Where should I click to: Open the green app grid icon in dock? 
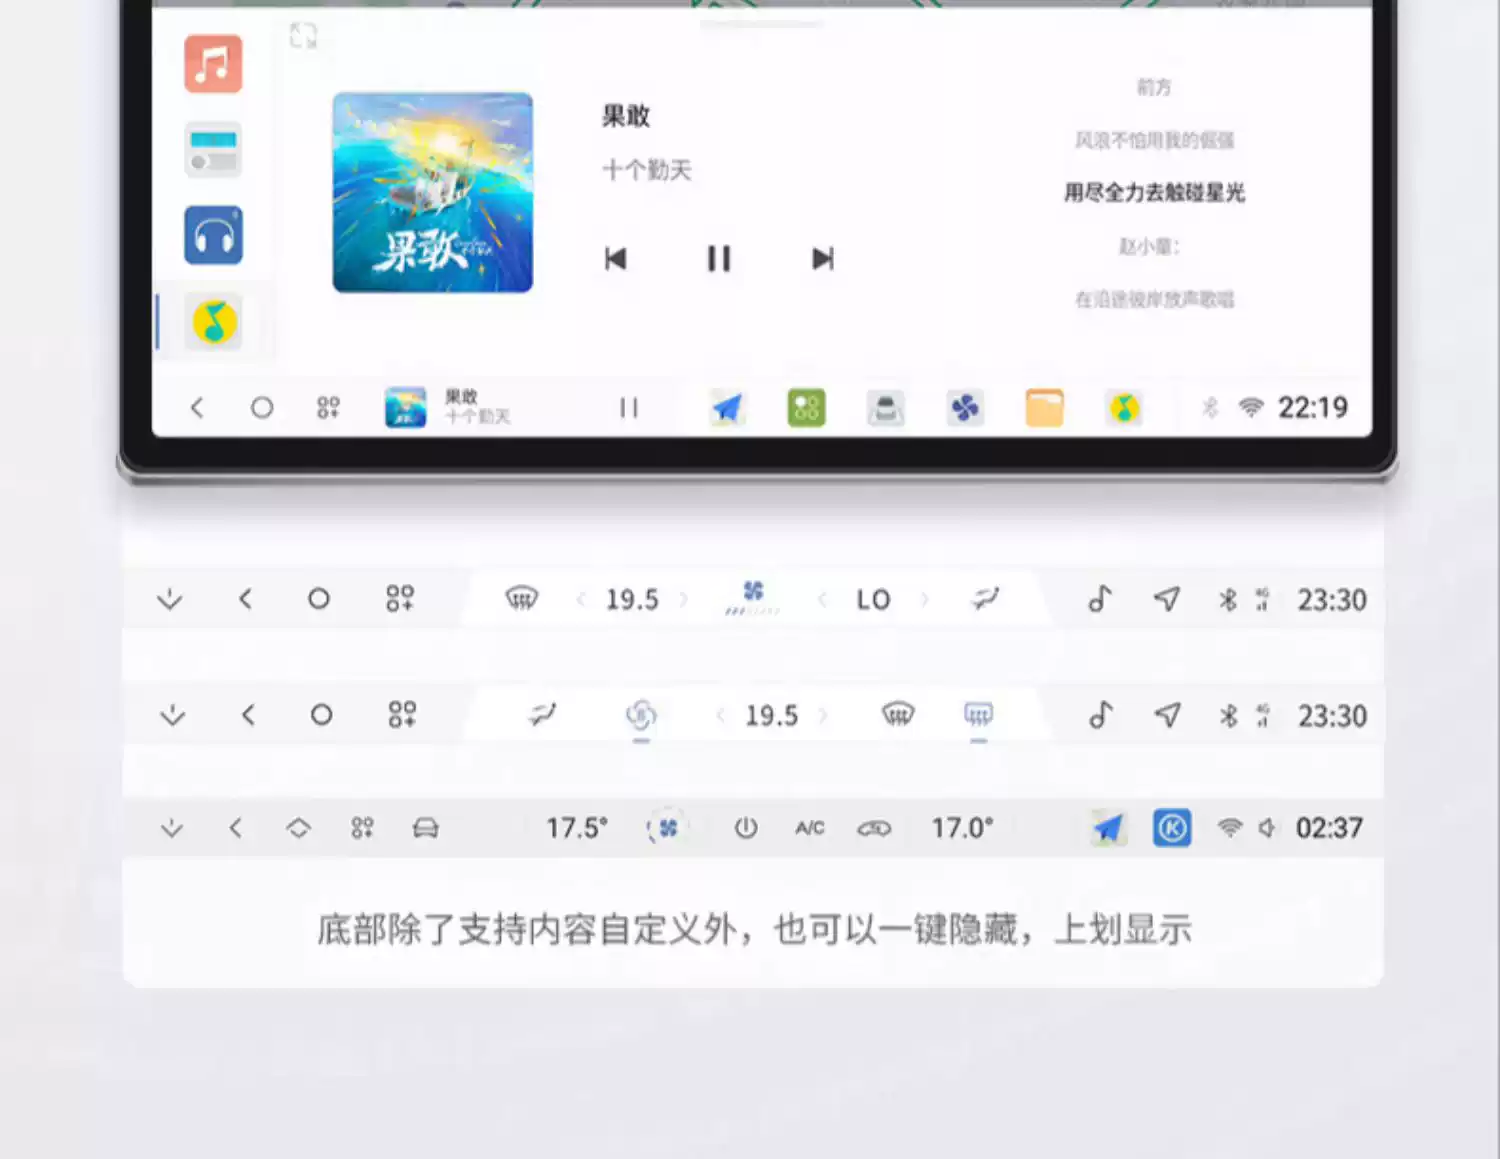(806, 408)
